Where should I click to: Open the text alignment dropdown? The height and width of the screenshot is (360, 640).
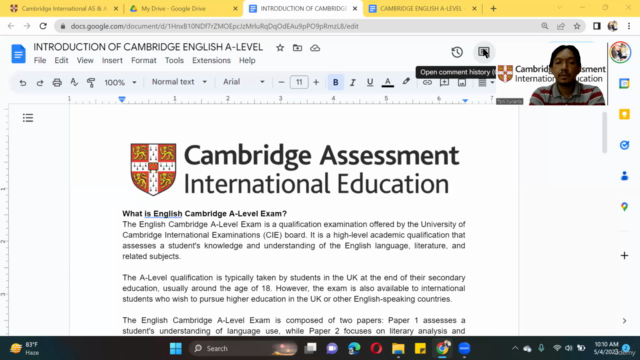tap(485, 82)
